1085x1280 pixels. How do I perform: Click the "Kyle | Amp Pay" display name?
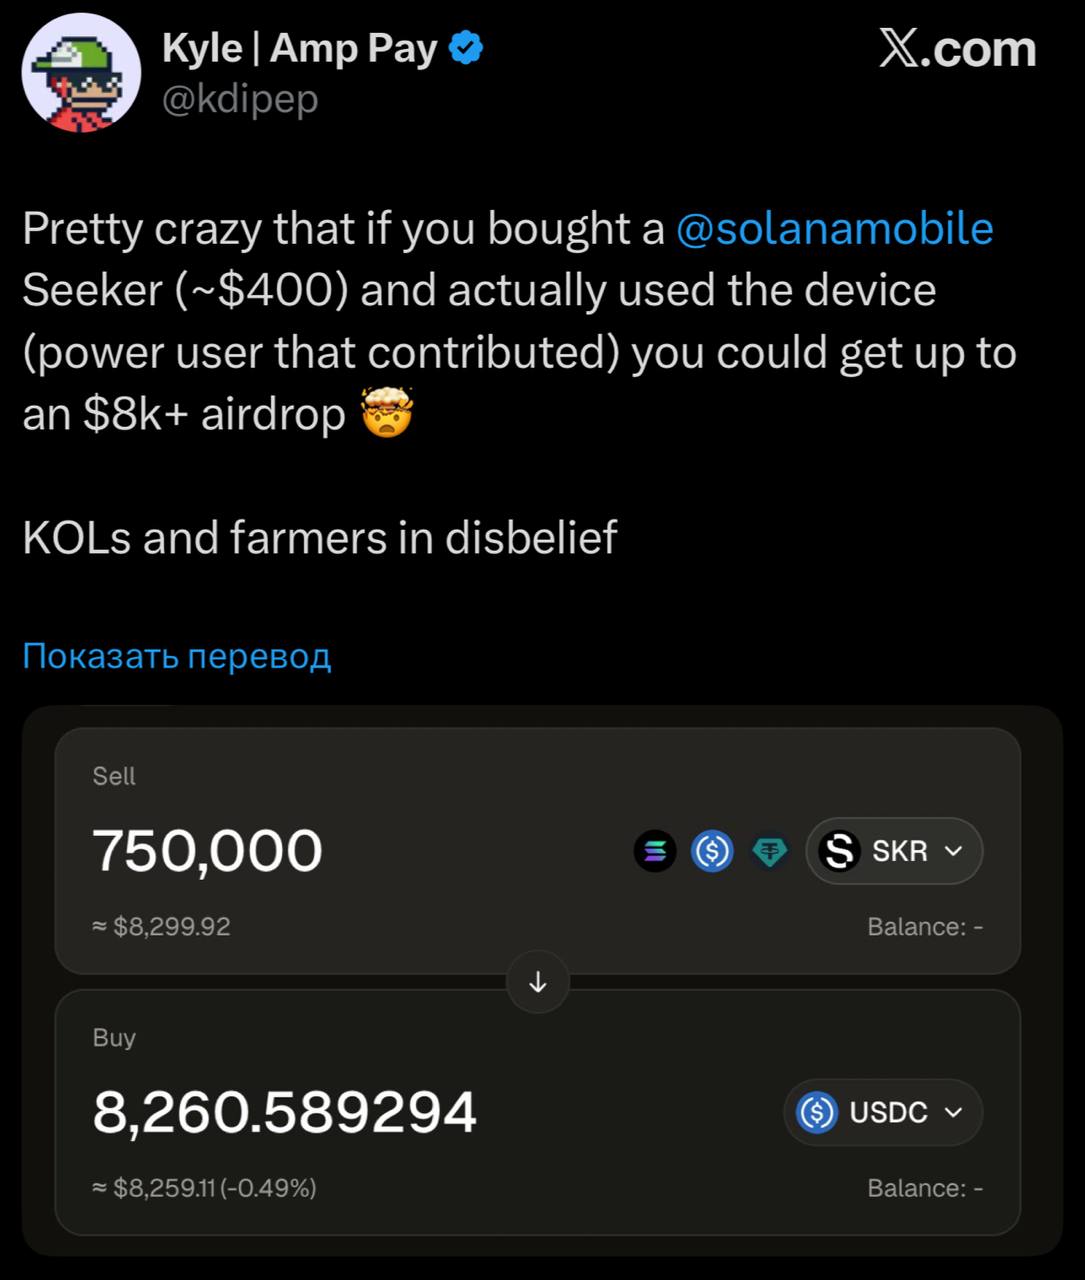point(300,48)
